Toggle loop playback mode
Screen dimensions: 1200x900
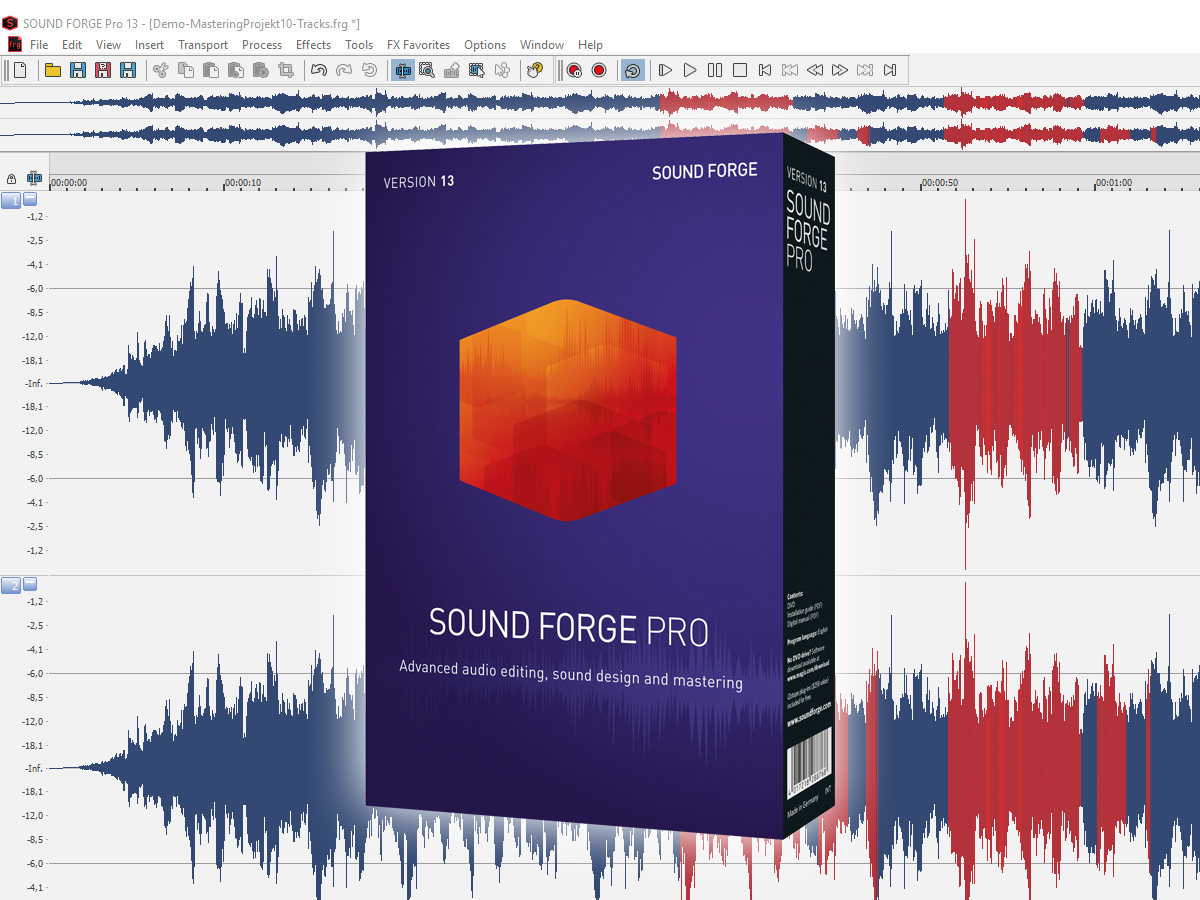(632, 70)
